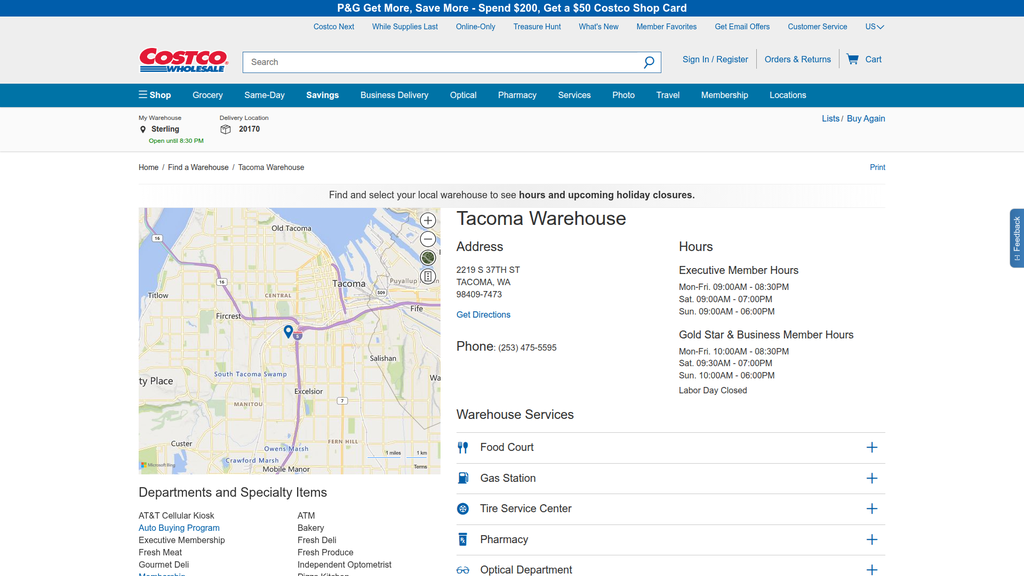Open Membership in the navigation bar
Viewport: 1024px width, 576px height.
(x=724, y=95)
